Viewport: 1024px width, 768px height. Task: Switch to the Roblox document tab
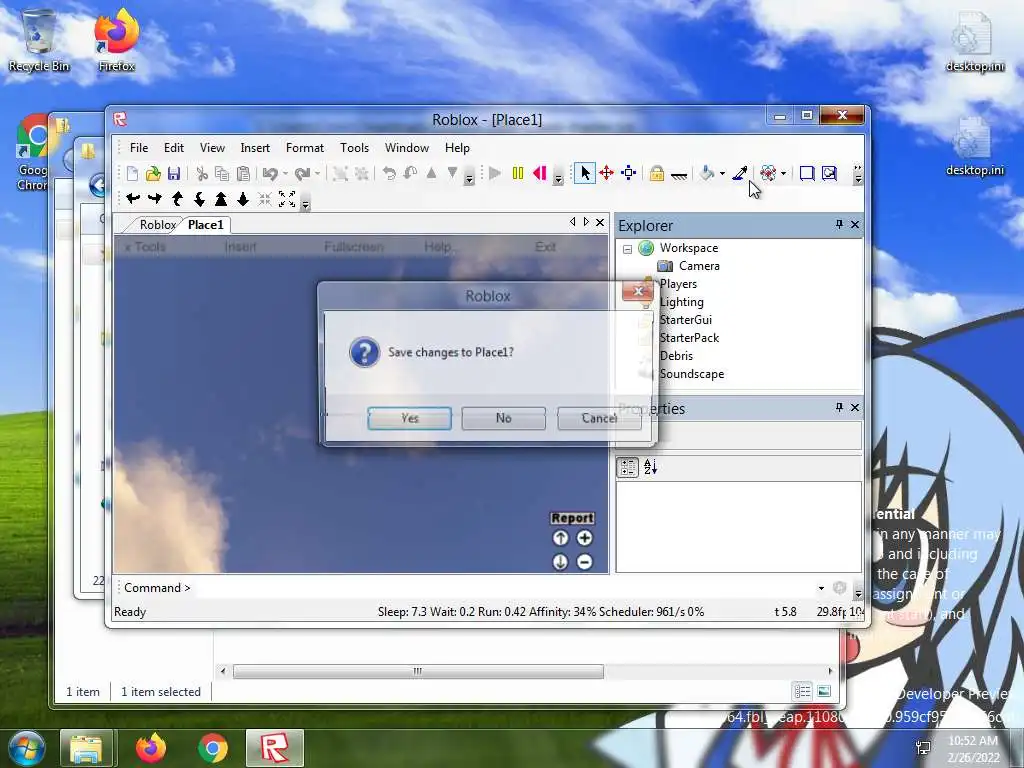pyautogui.click(x=157, y=225)
